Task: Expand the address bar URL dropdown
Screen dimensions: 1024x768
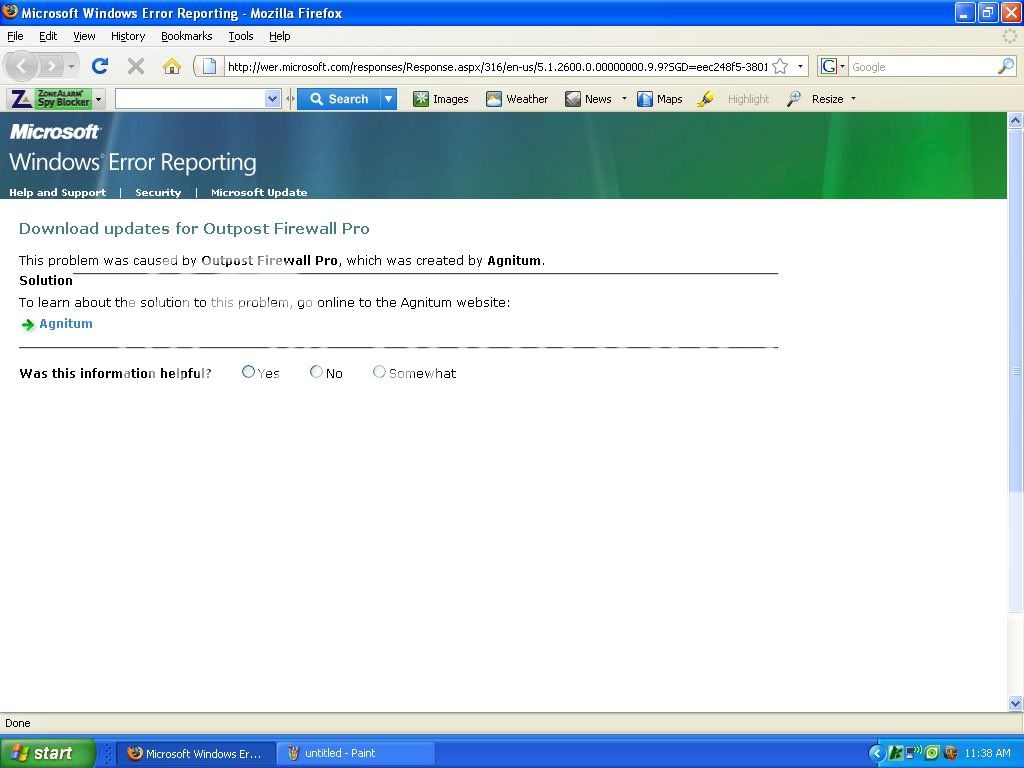Action: 800,66
